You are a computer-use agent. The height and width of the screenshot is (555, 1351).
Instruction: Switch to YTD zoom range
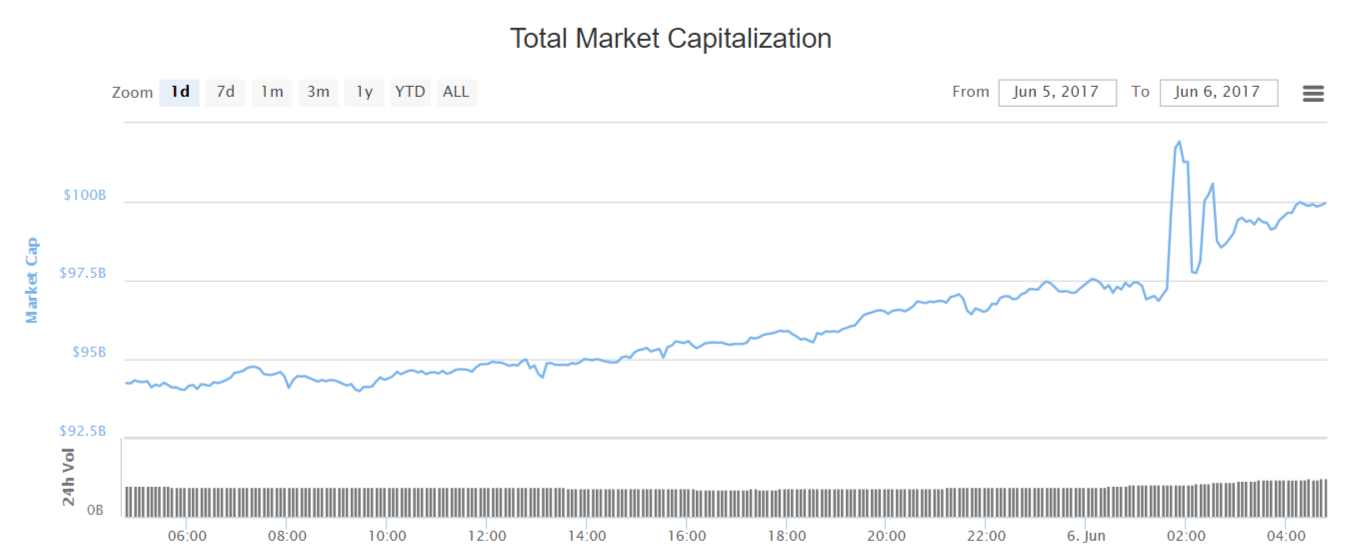click(410, 92)
